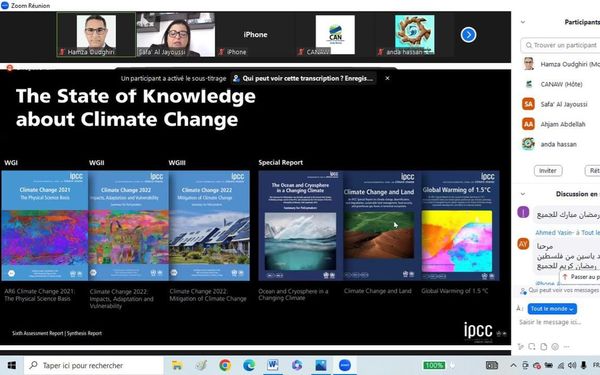Select Safa' Al Jayoussi's video thumbnail
The height and width of the screenshot is (375, 600).
click(176, 35)
